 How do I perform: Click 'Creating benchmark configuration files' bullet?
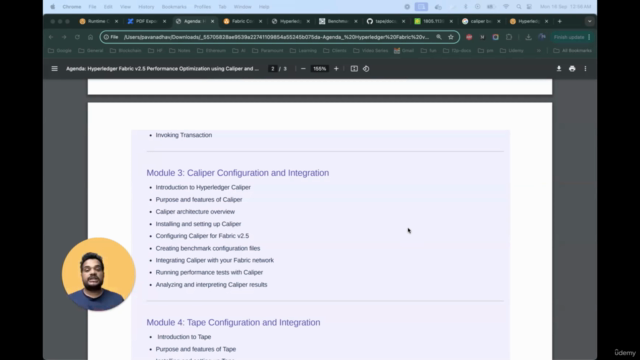pos(208,248)
